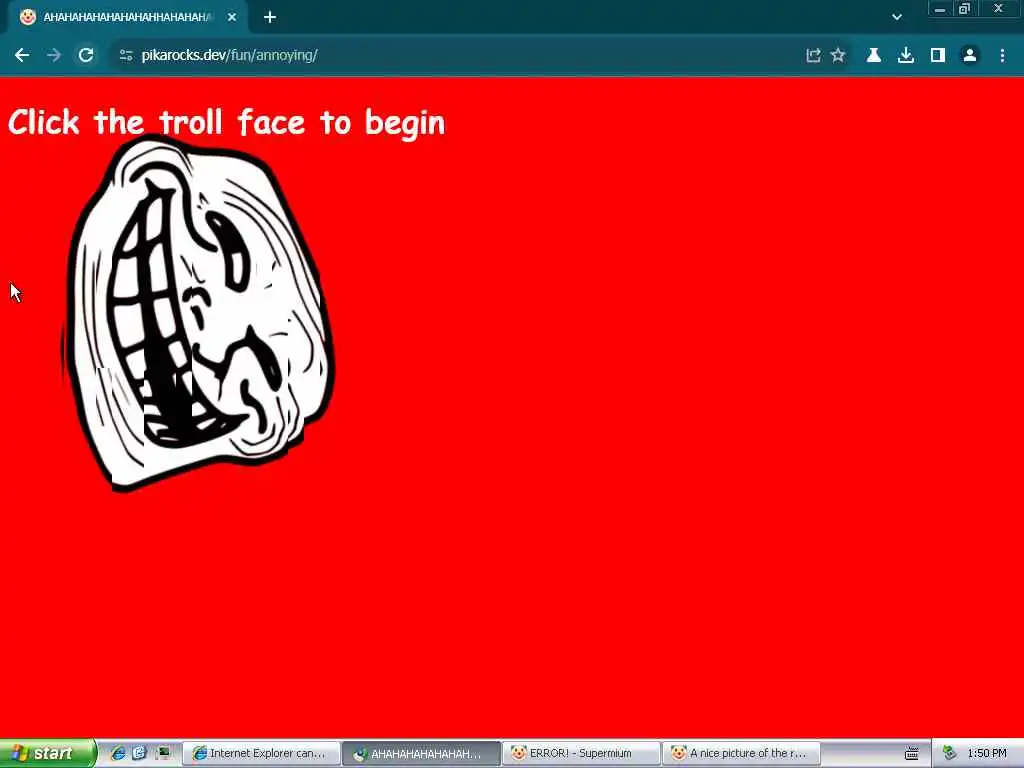Click the pikarocks.dev address bar URL
This screenshot has width=1024, height=768.
[x=229, y=55]
